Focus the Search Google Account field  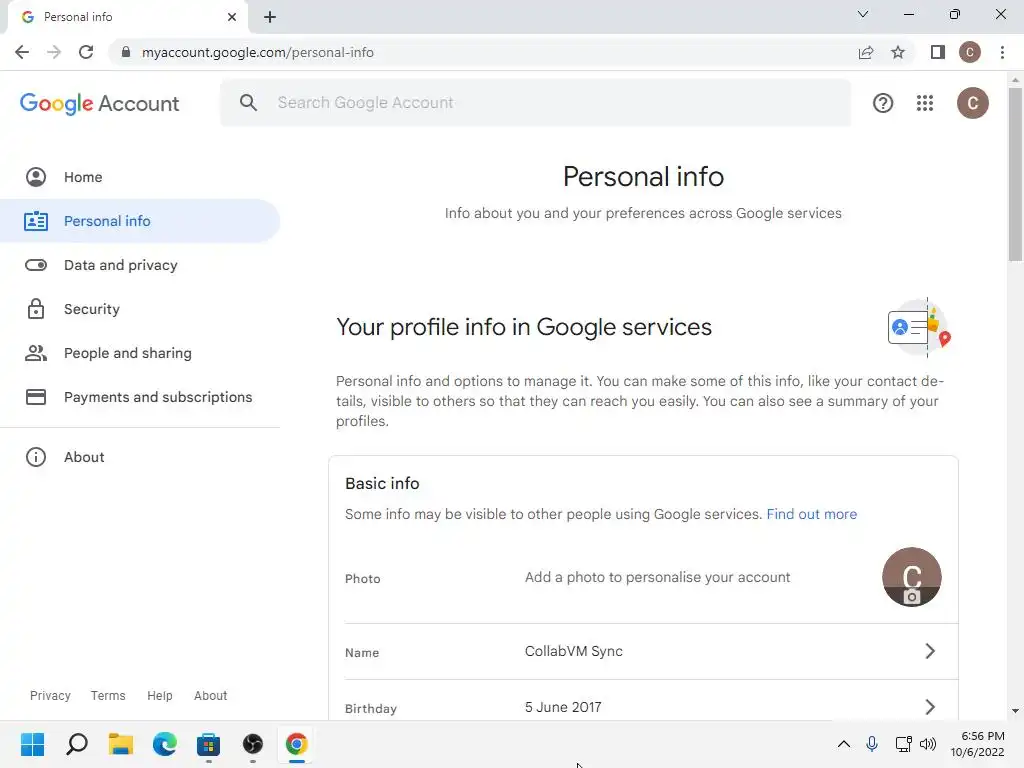[536, 103]
